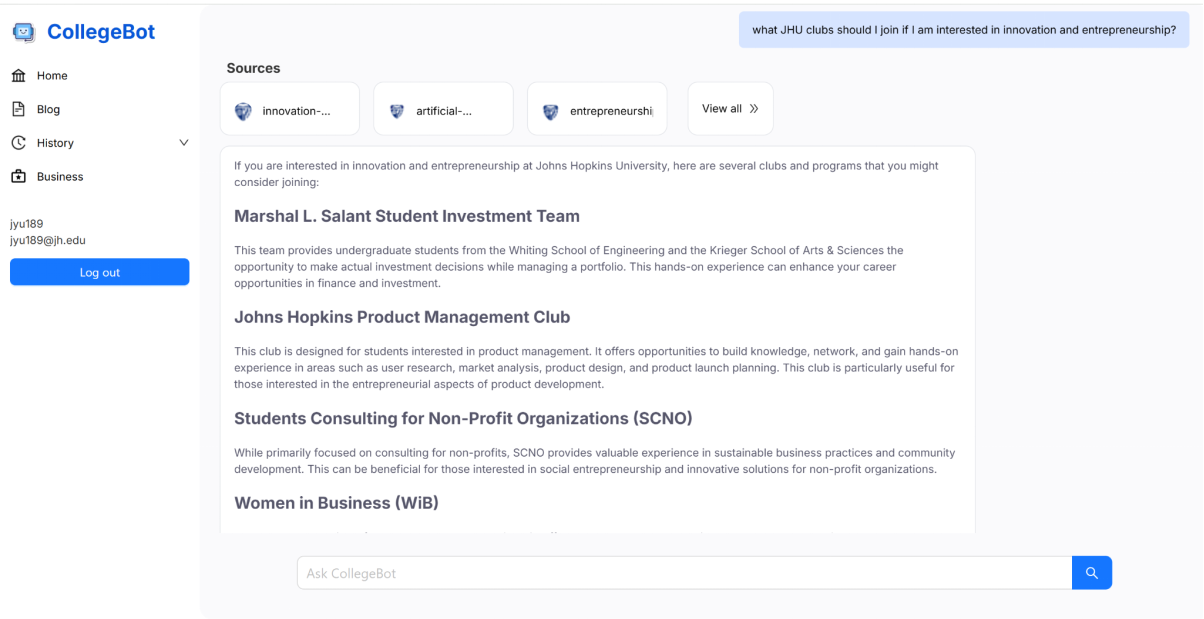Click the shield icon on innovation source

[x=243, y=111]
